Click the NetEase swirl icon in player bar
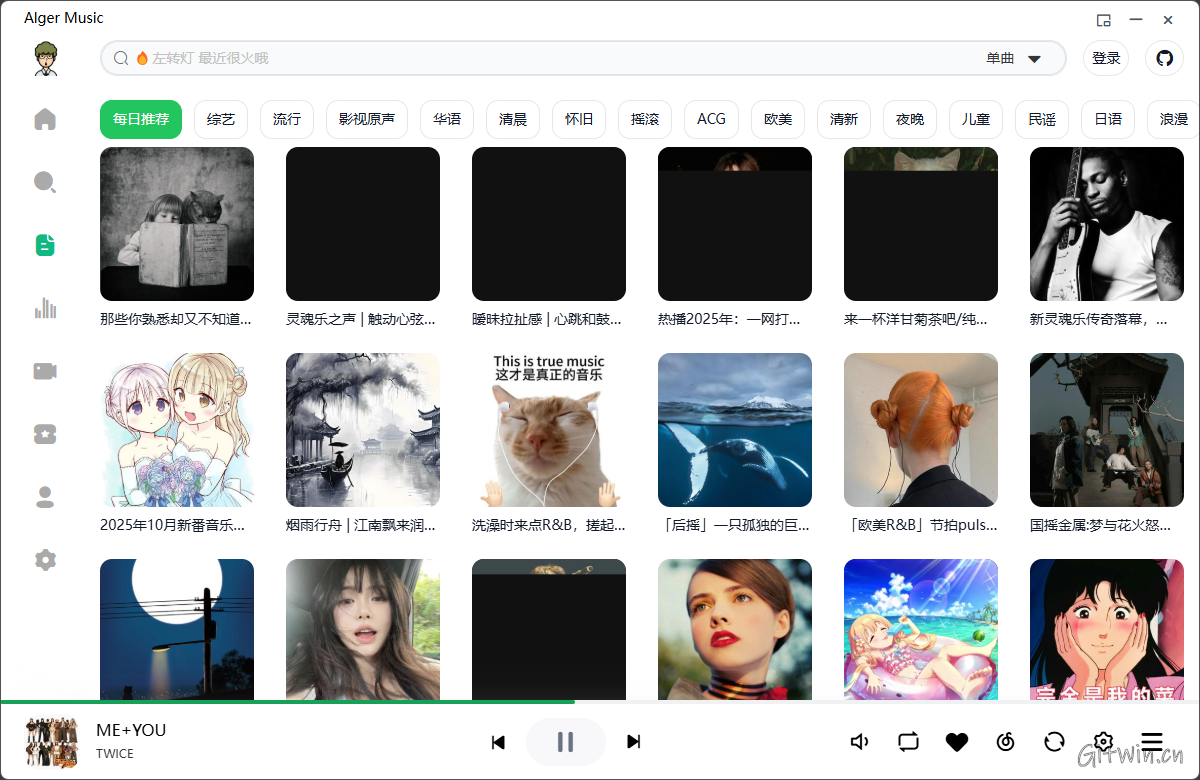Viewport: 1200px width, 780px height. point(1006,742)
